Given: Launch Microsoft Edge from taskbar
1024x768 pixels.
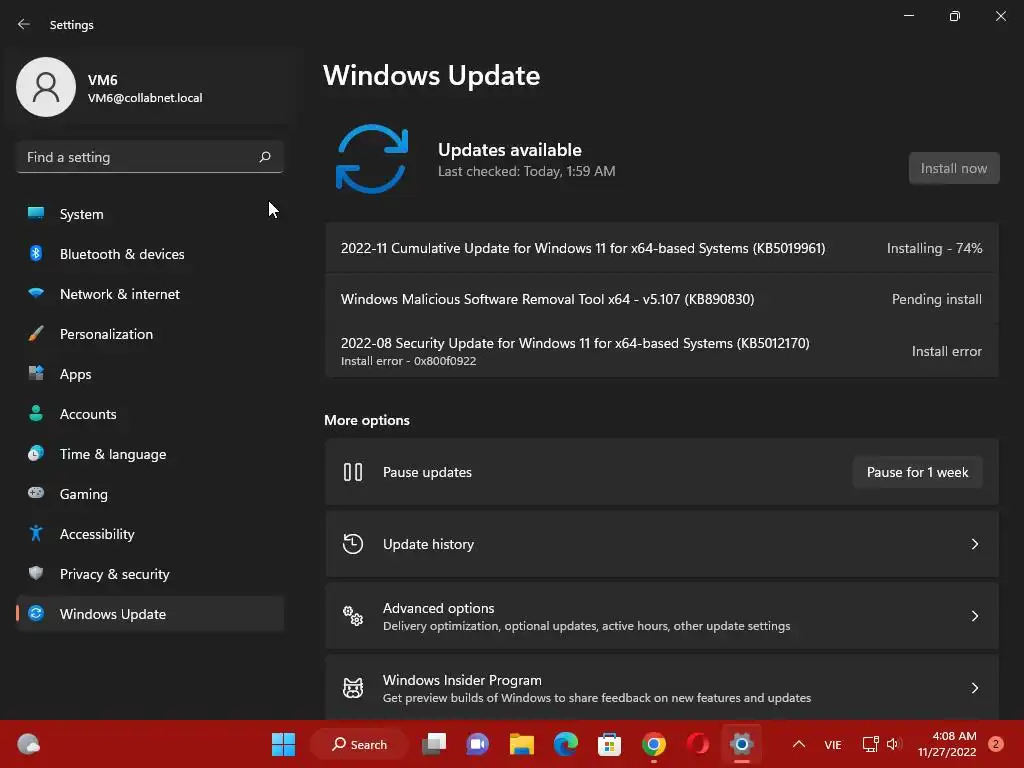Looking at the screenshot, I should pyautogui.click(x=566, y=744).
